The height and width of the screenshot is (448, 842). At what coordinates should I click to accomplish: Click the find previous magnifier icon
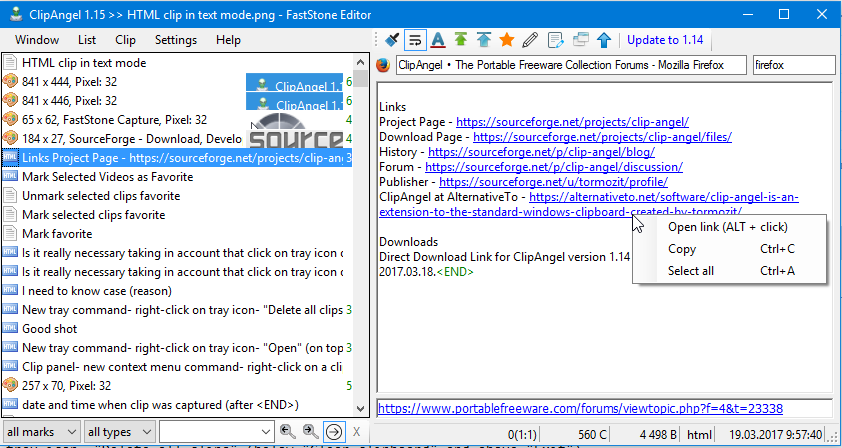(287, 431)
